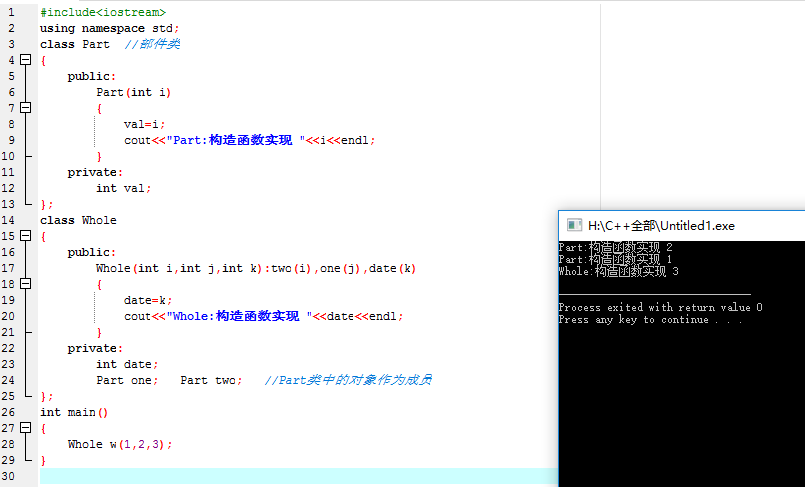
Task: Collapse the main function fold marker at line 27
Action: 26,428
